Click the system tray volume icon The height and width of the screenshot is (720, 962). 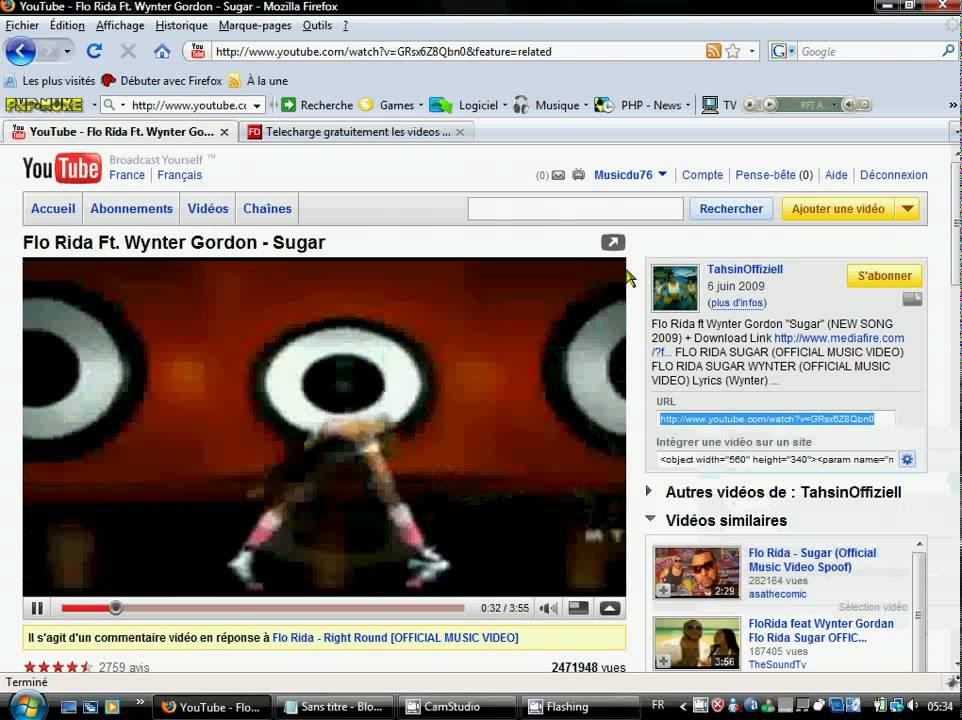[912, 706]
